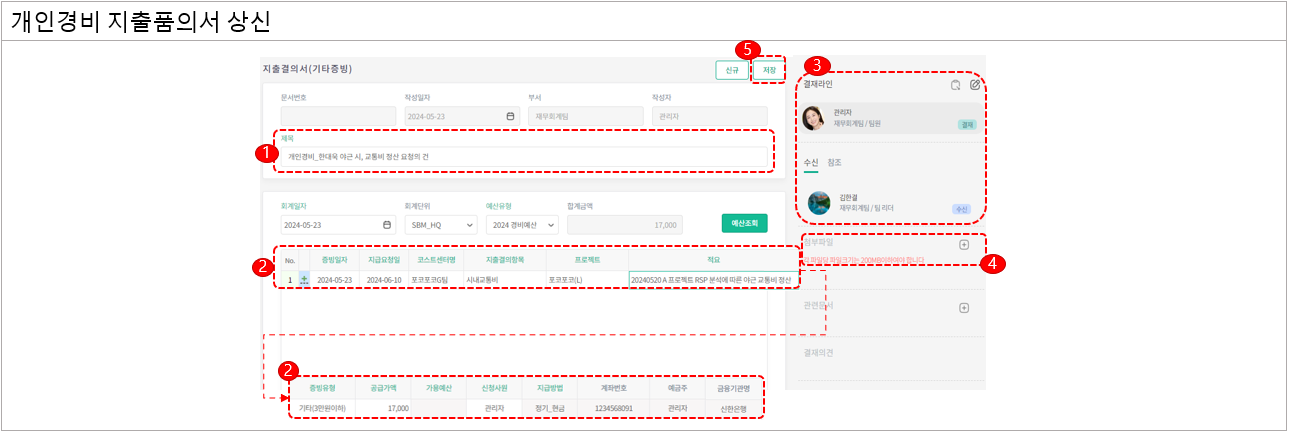Click 김한결 recipient avatar
This screenshot has width=1289, height=433.
819,203
